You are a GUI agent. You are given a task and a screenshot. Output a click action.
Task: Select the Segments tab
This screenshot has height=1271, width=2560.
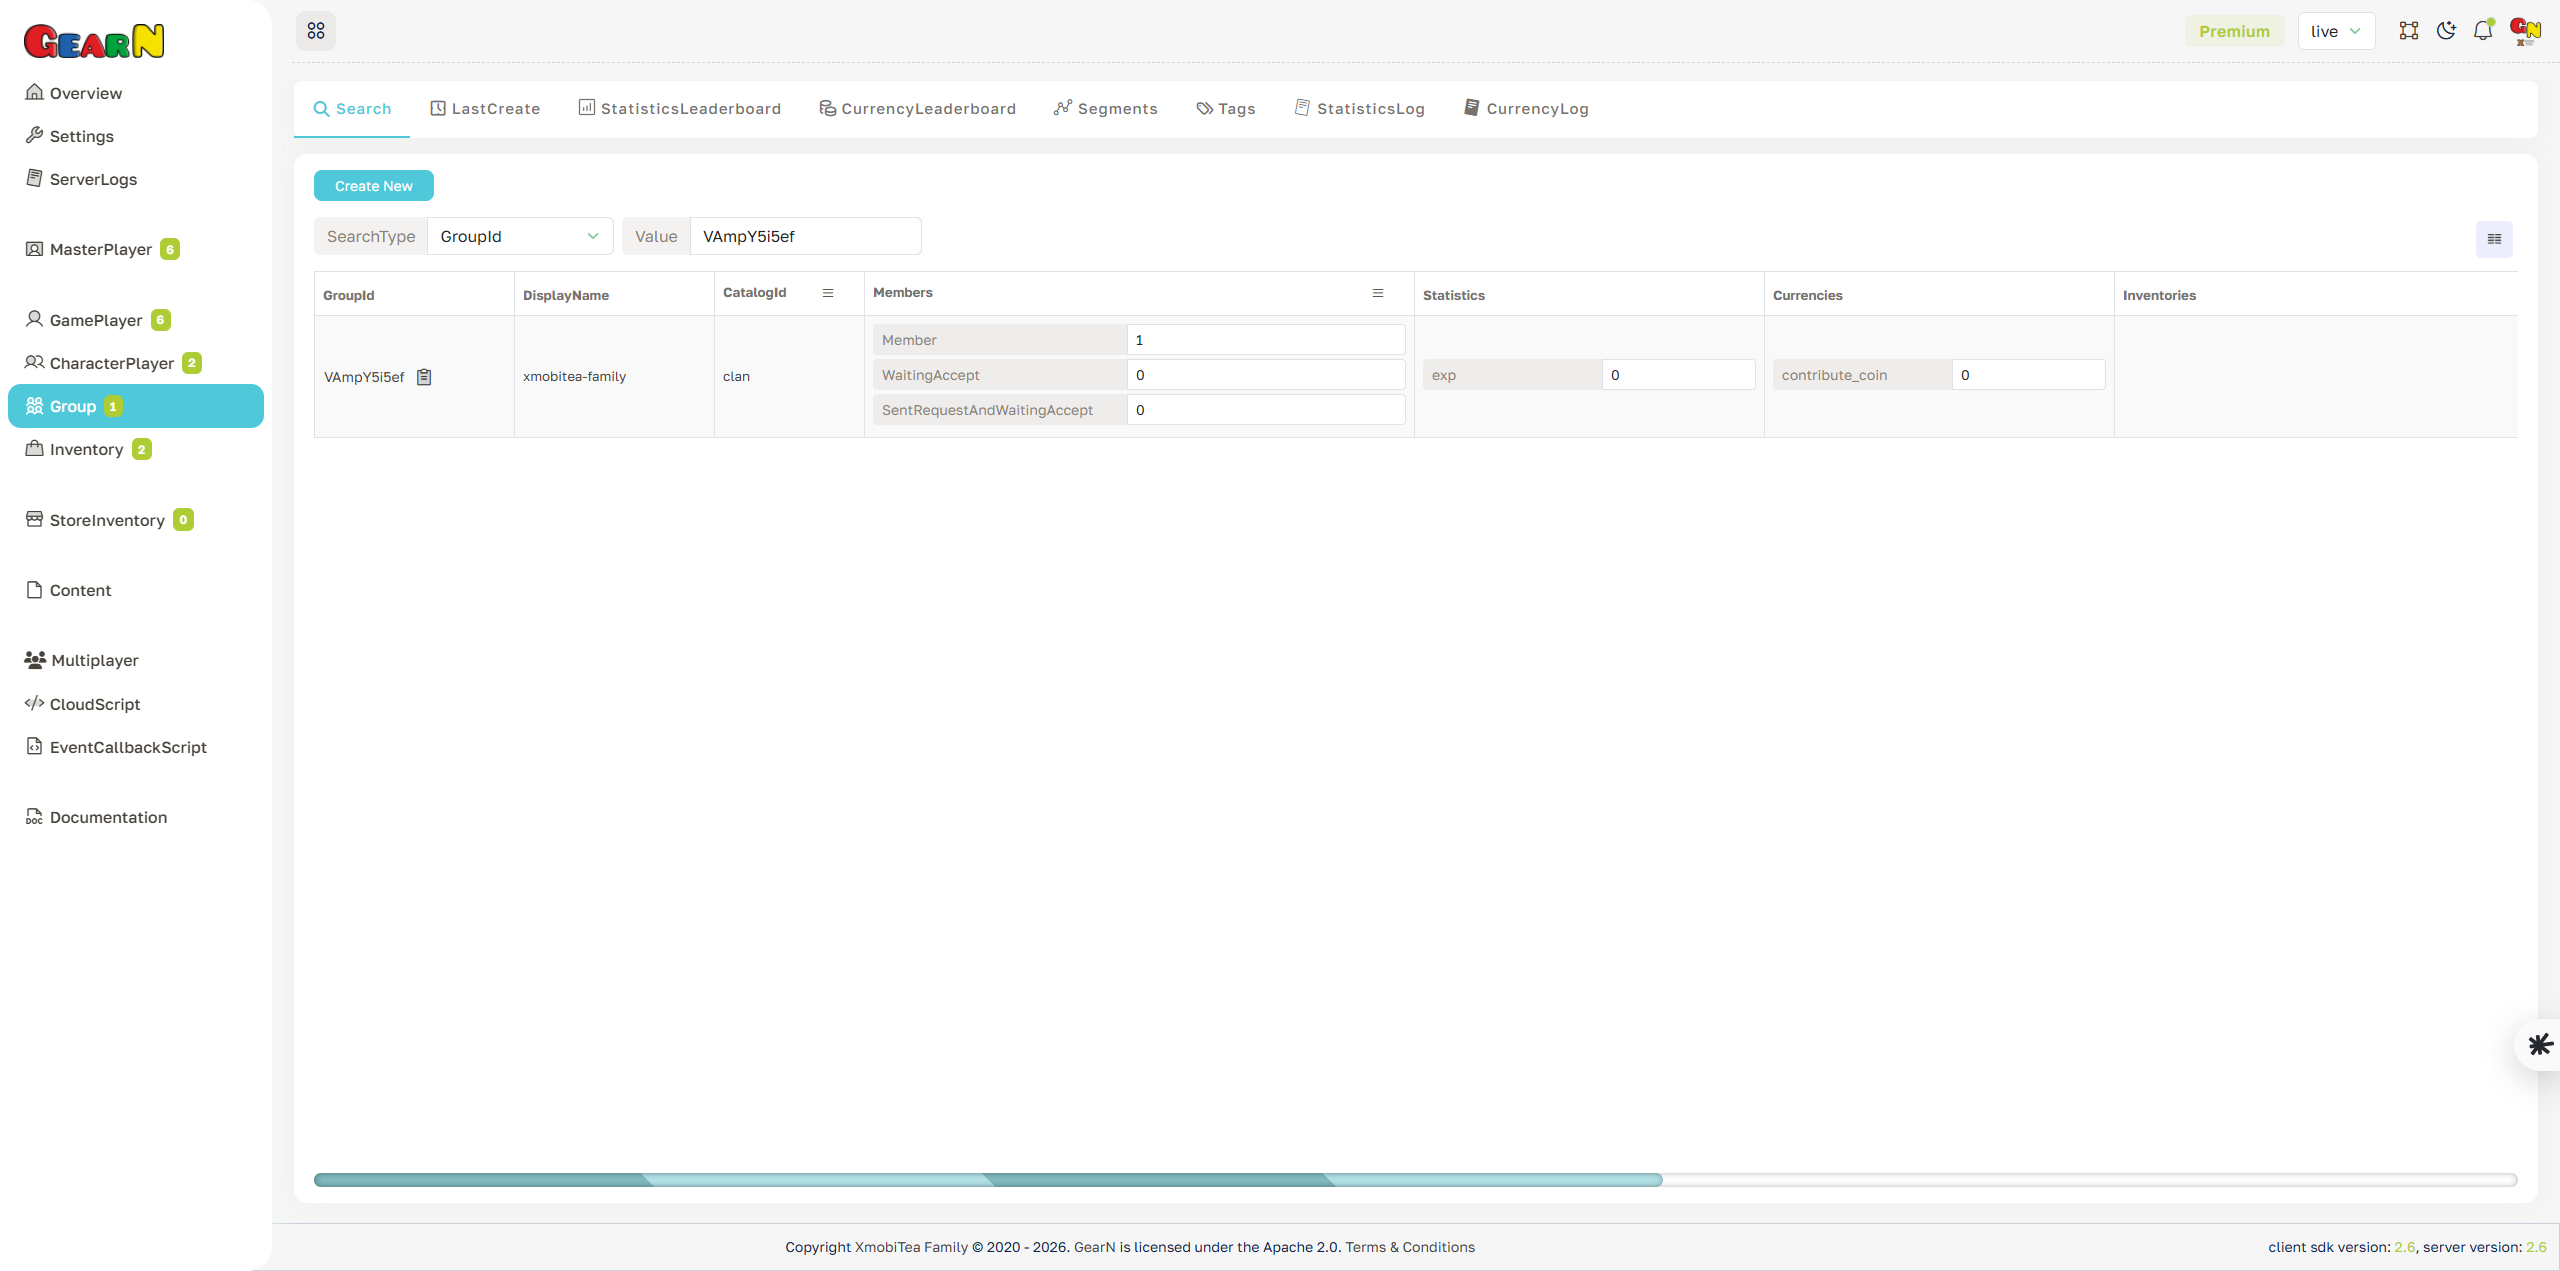[x=1104, y=108]
